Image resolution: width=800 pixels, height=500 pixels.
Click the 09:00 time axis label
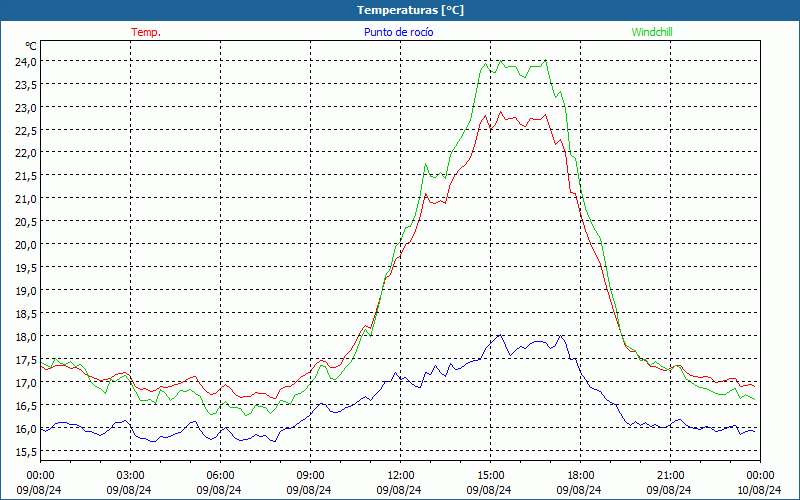pyautogui.click(x=310, y=475)
